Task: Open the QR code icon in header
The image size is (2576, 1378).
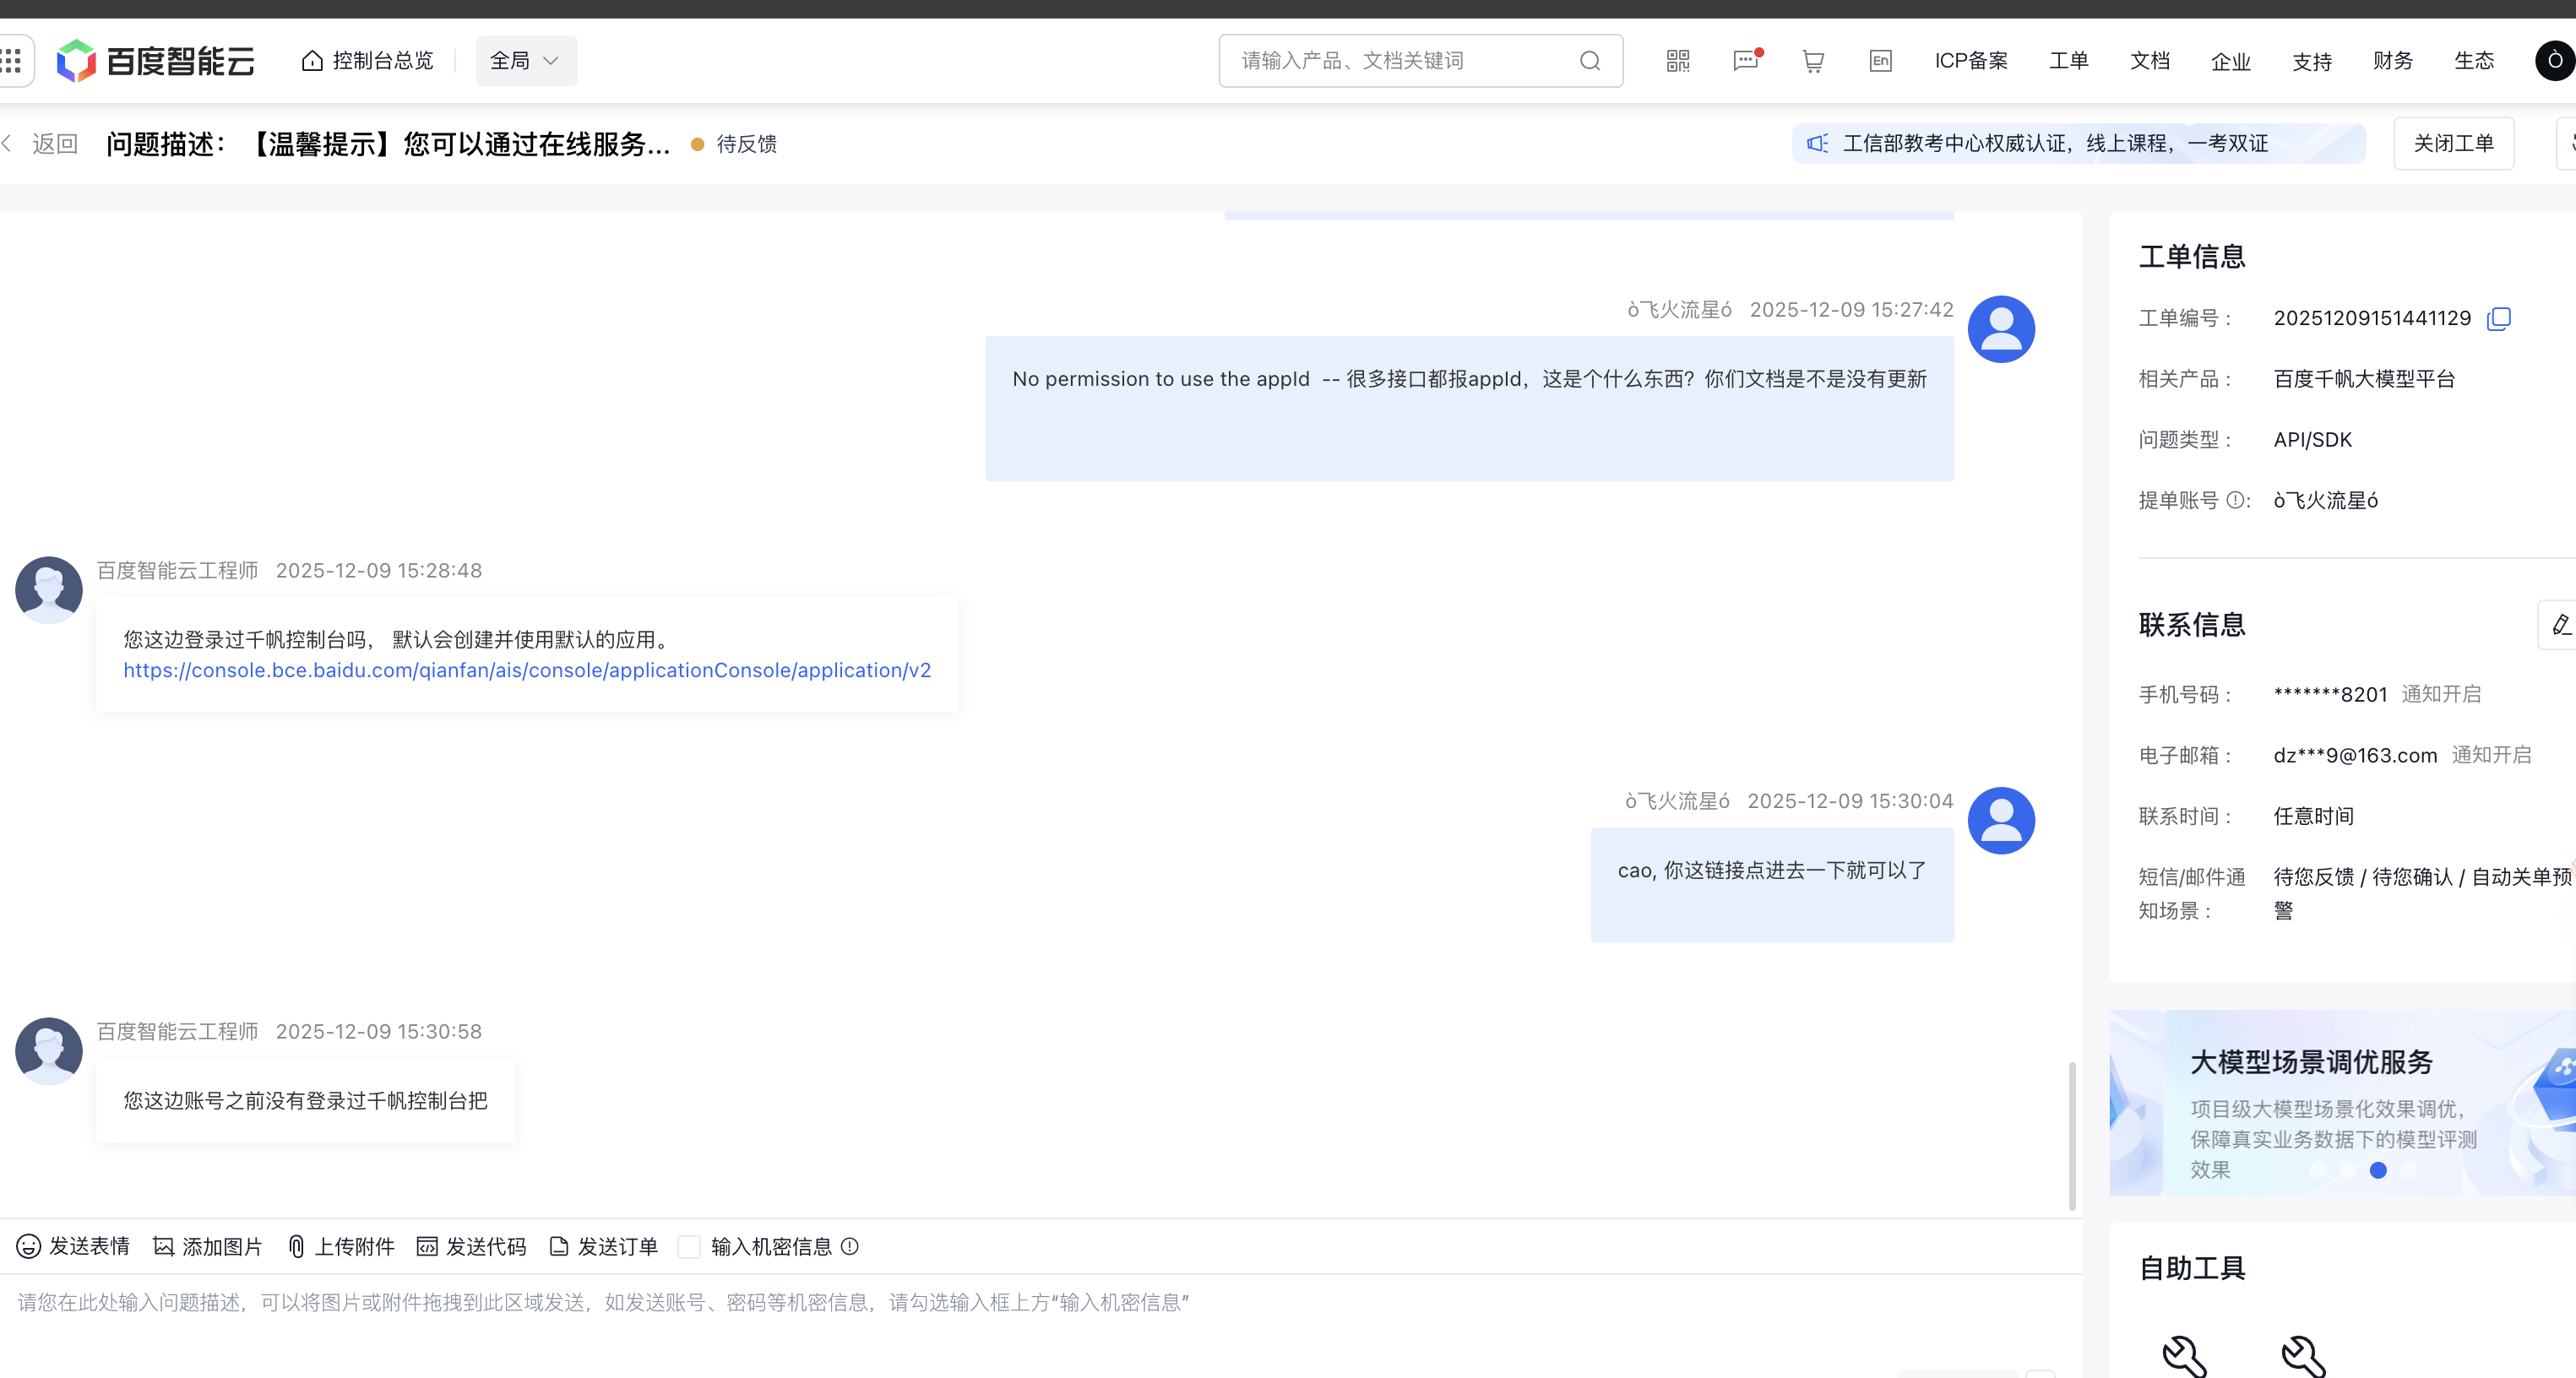Action: coord(1678,61)
